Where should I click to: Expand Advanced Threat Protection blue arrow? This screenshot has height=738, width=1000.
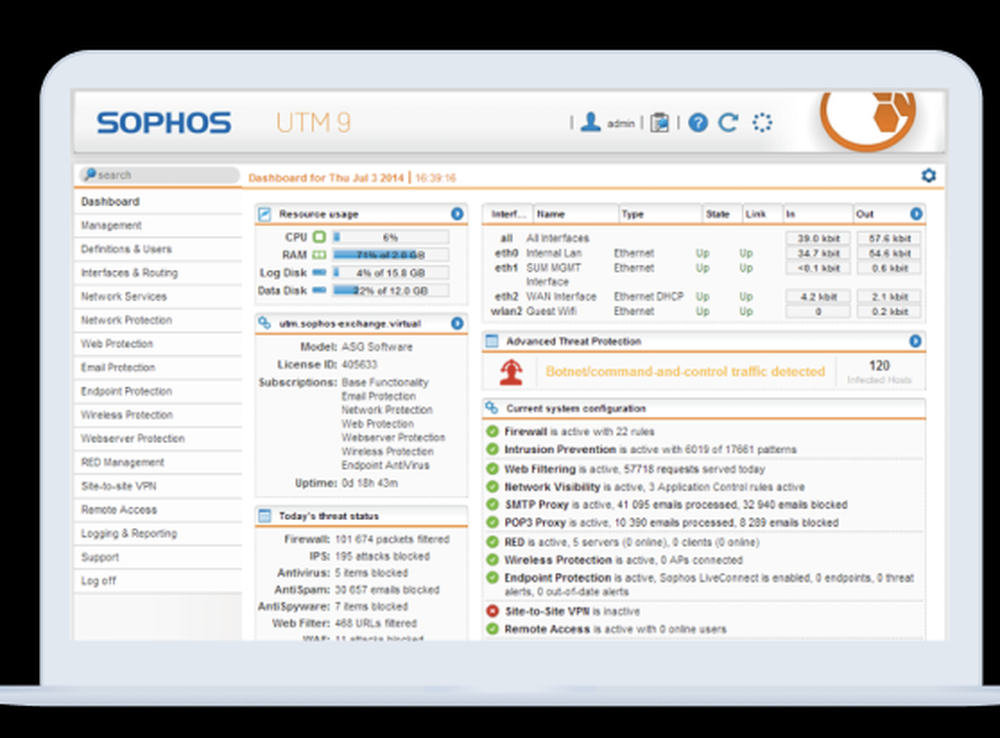tap(915, 341)
